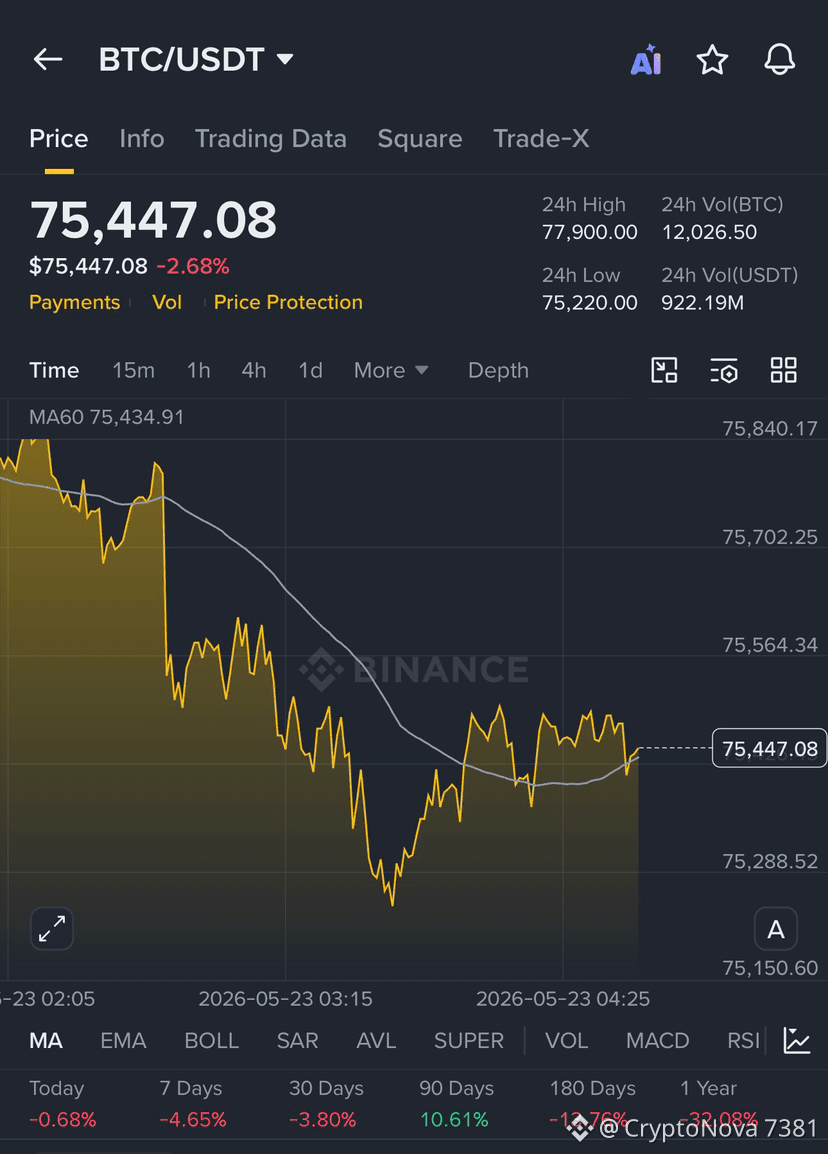Tap the Today -0.68% performance
The image size is (828, 1154).
coord(63,1104)
